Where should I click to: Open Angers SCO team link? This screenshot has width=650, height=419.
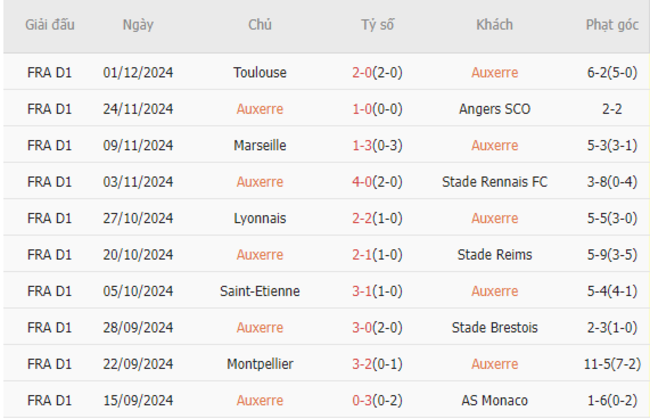(495, 109)
